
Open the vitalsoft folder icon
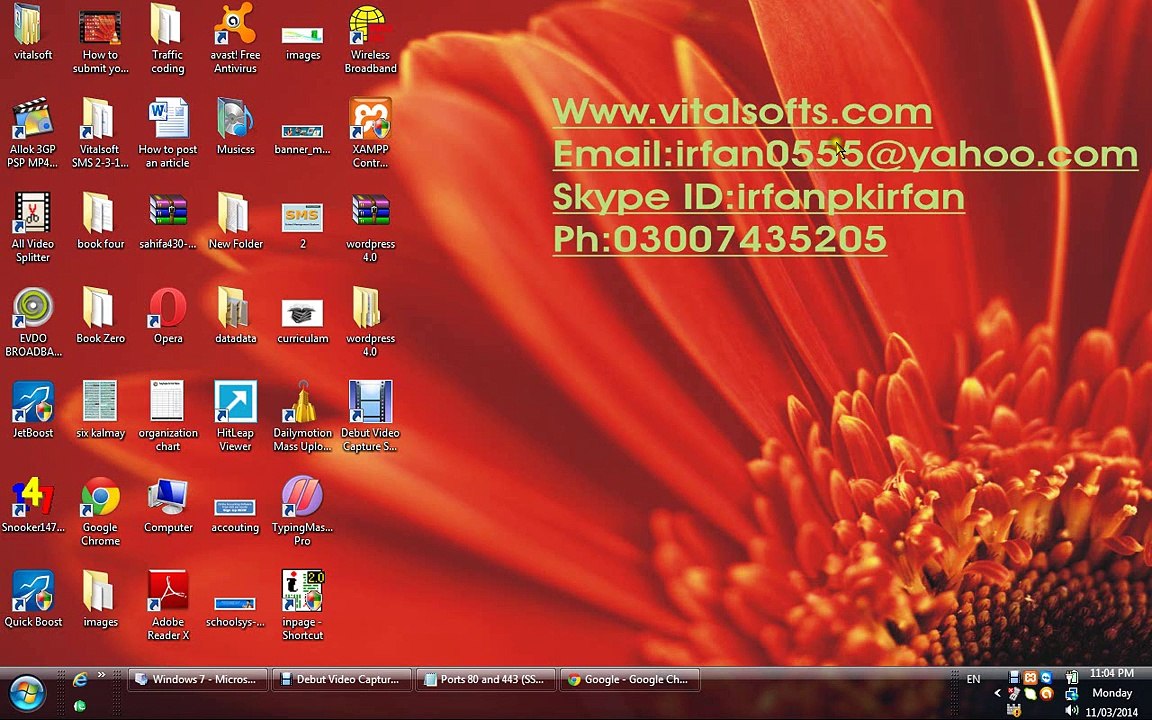(x=32, y=33)
